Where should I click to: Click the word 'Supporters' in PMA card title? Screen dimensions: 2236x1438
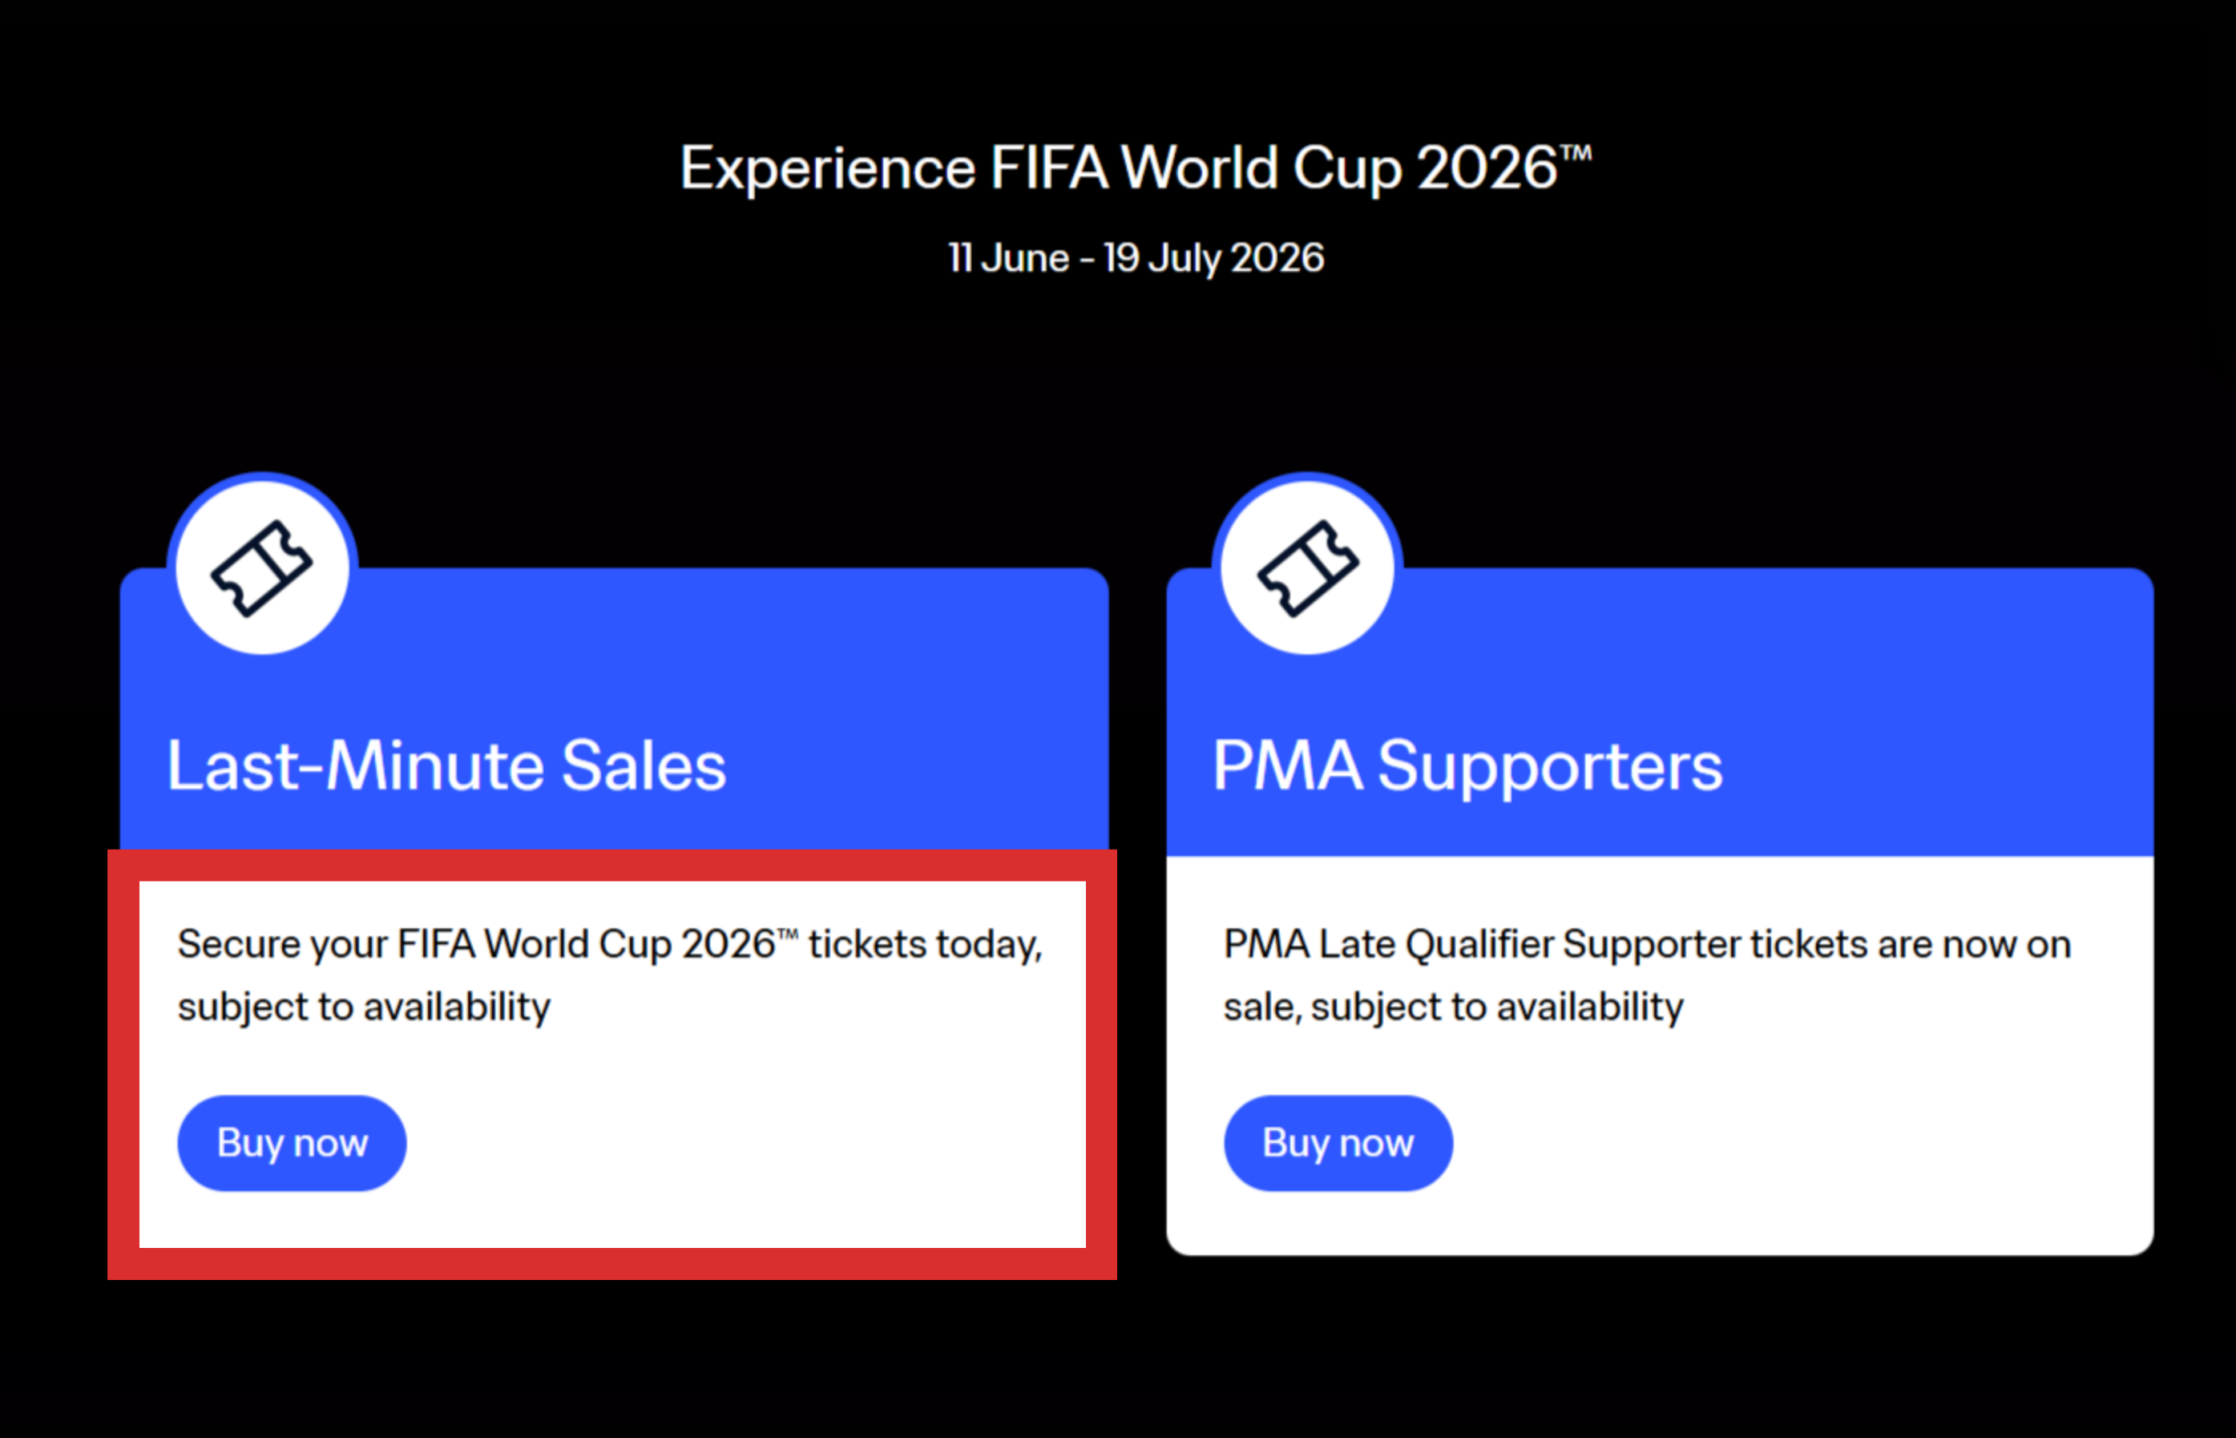point(1550,766)
